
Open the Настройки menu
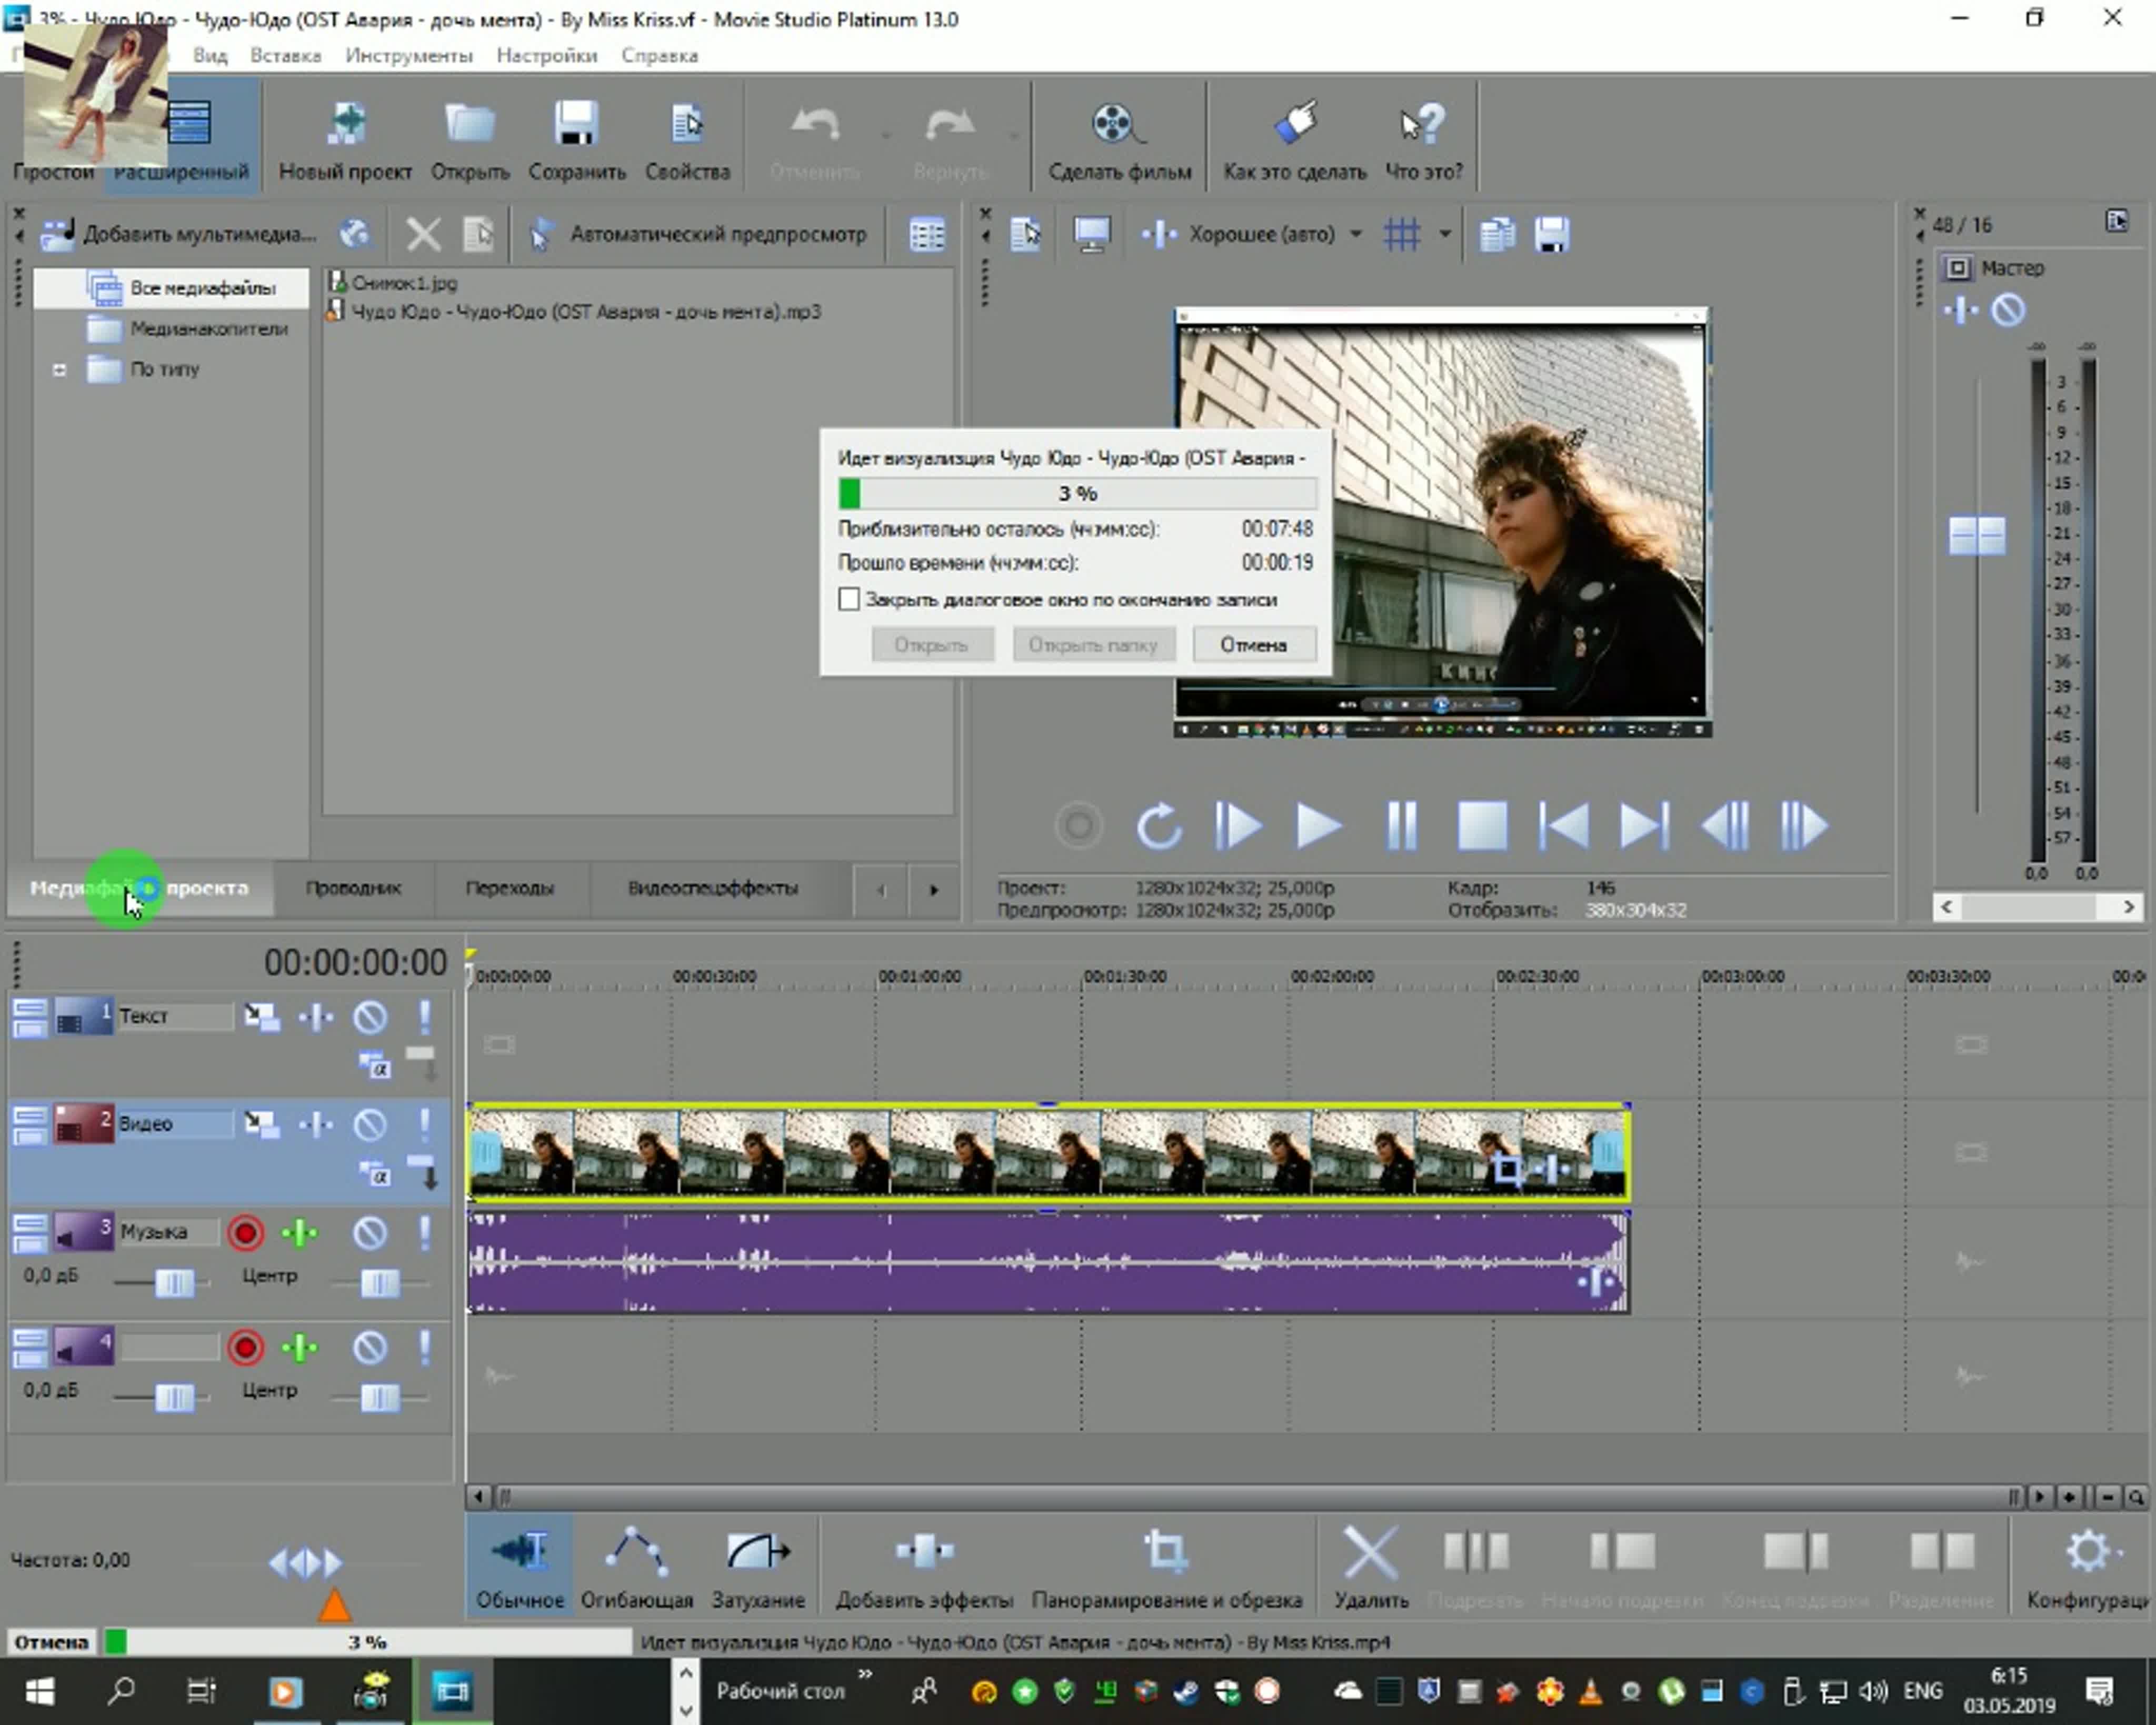547,56
